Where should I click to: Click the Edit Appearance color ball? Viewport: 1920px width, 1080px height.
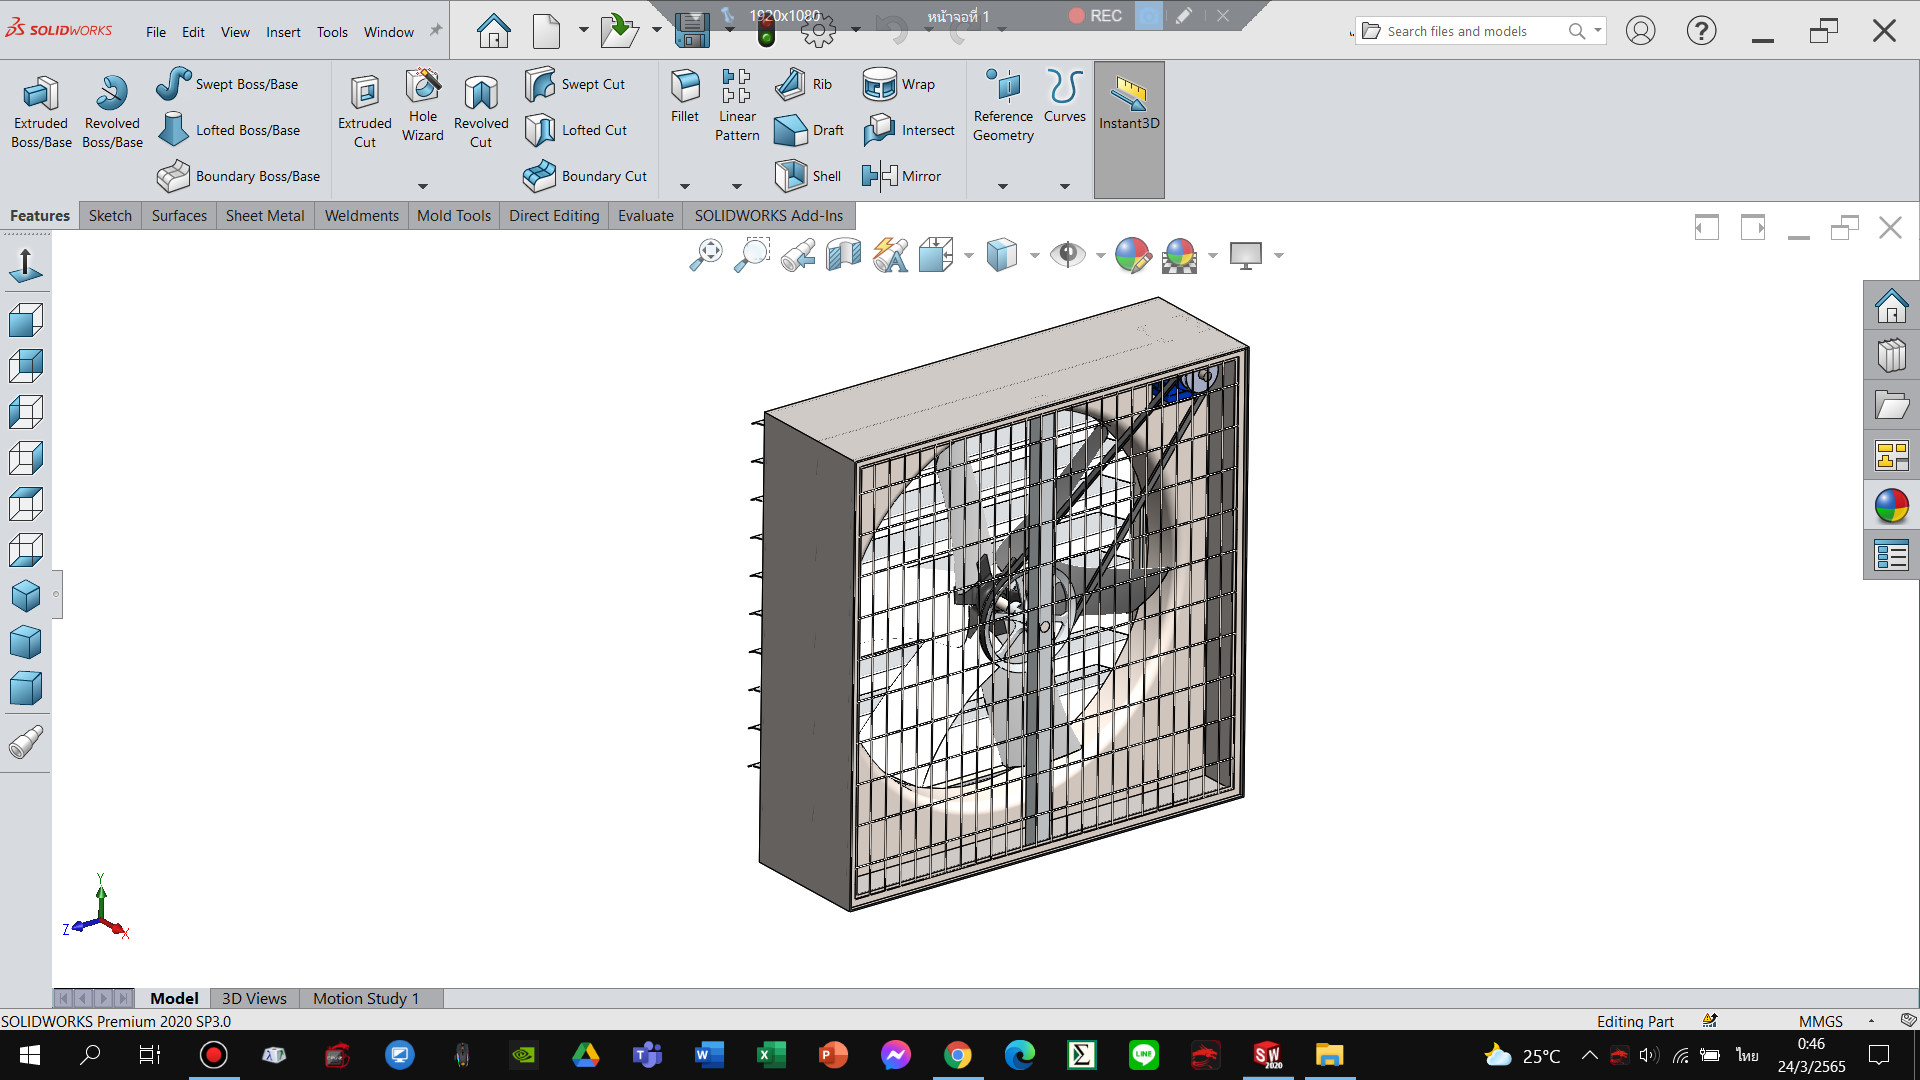[x=1132, y=255]
